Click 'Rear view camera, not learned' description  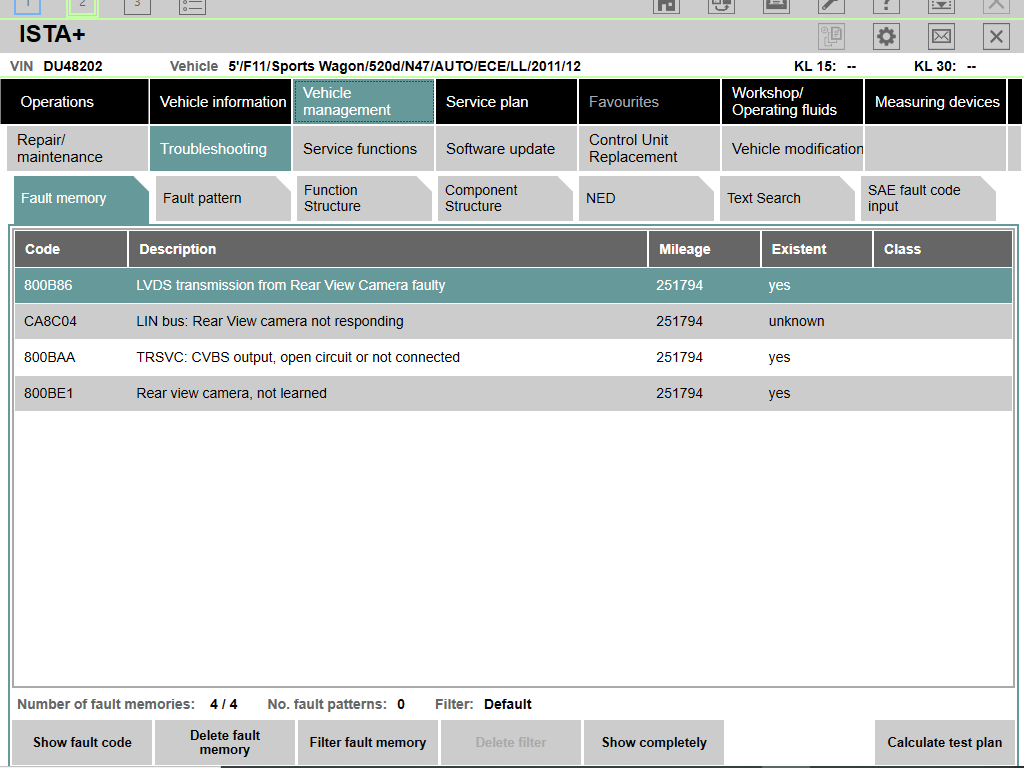click(x=231, y=393)
